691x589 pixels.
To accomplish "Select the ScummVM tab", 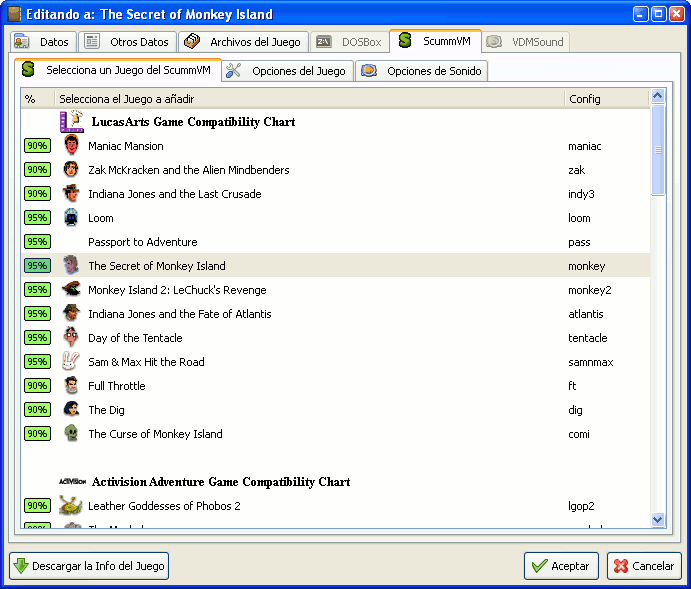I will pyautogui.click(x=435, y=41).
